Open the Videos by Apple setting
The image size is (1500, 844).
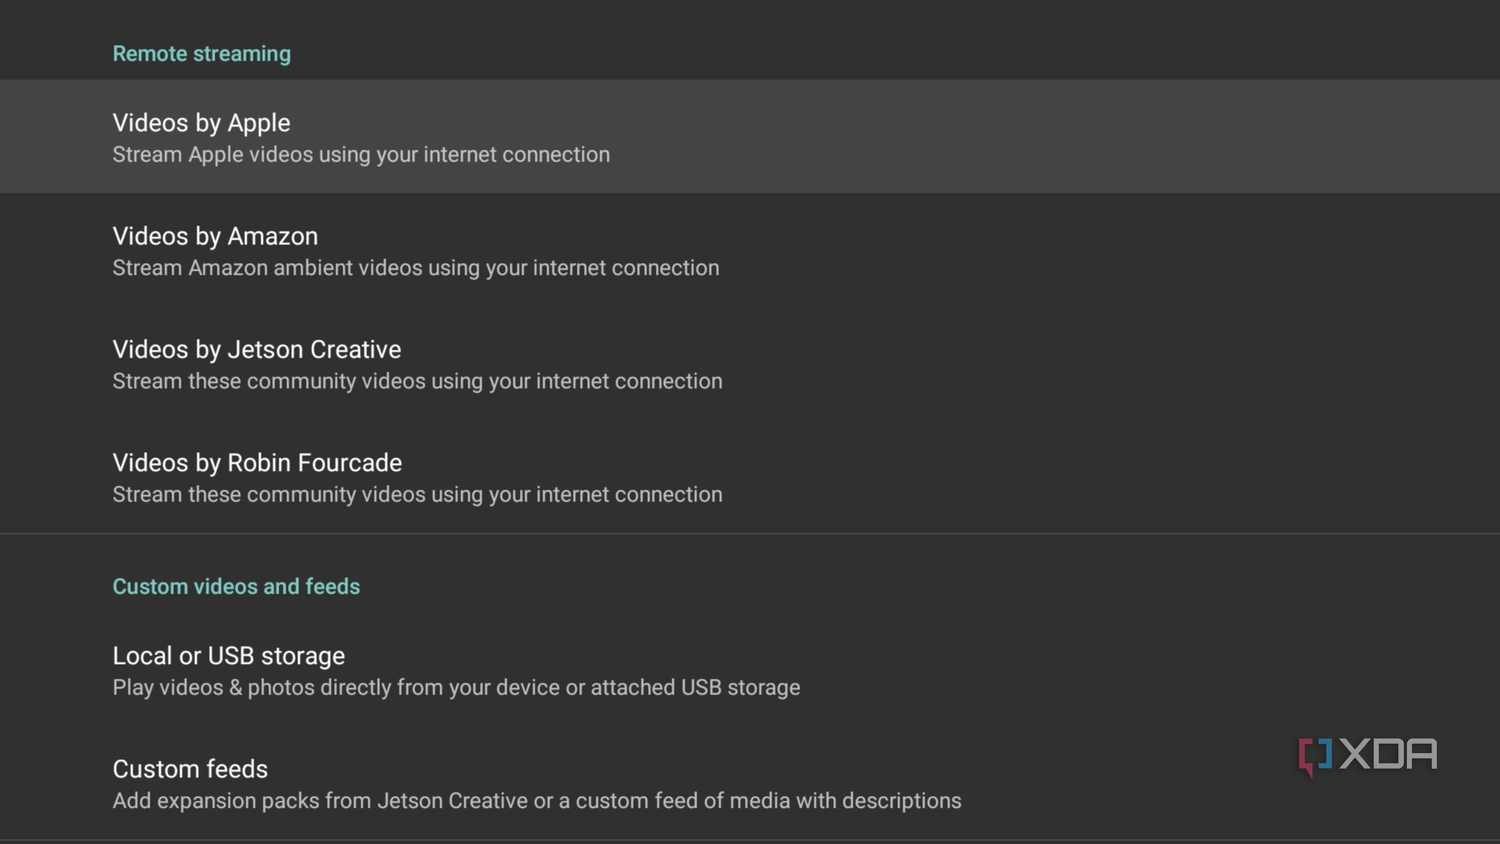point(750,137)
